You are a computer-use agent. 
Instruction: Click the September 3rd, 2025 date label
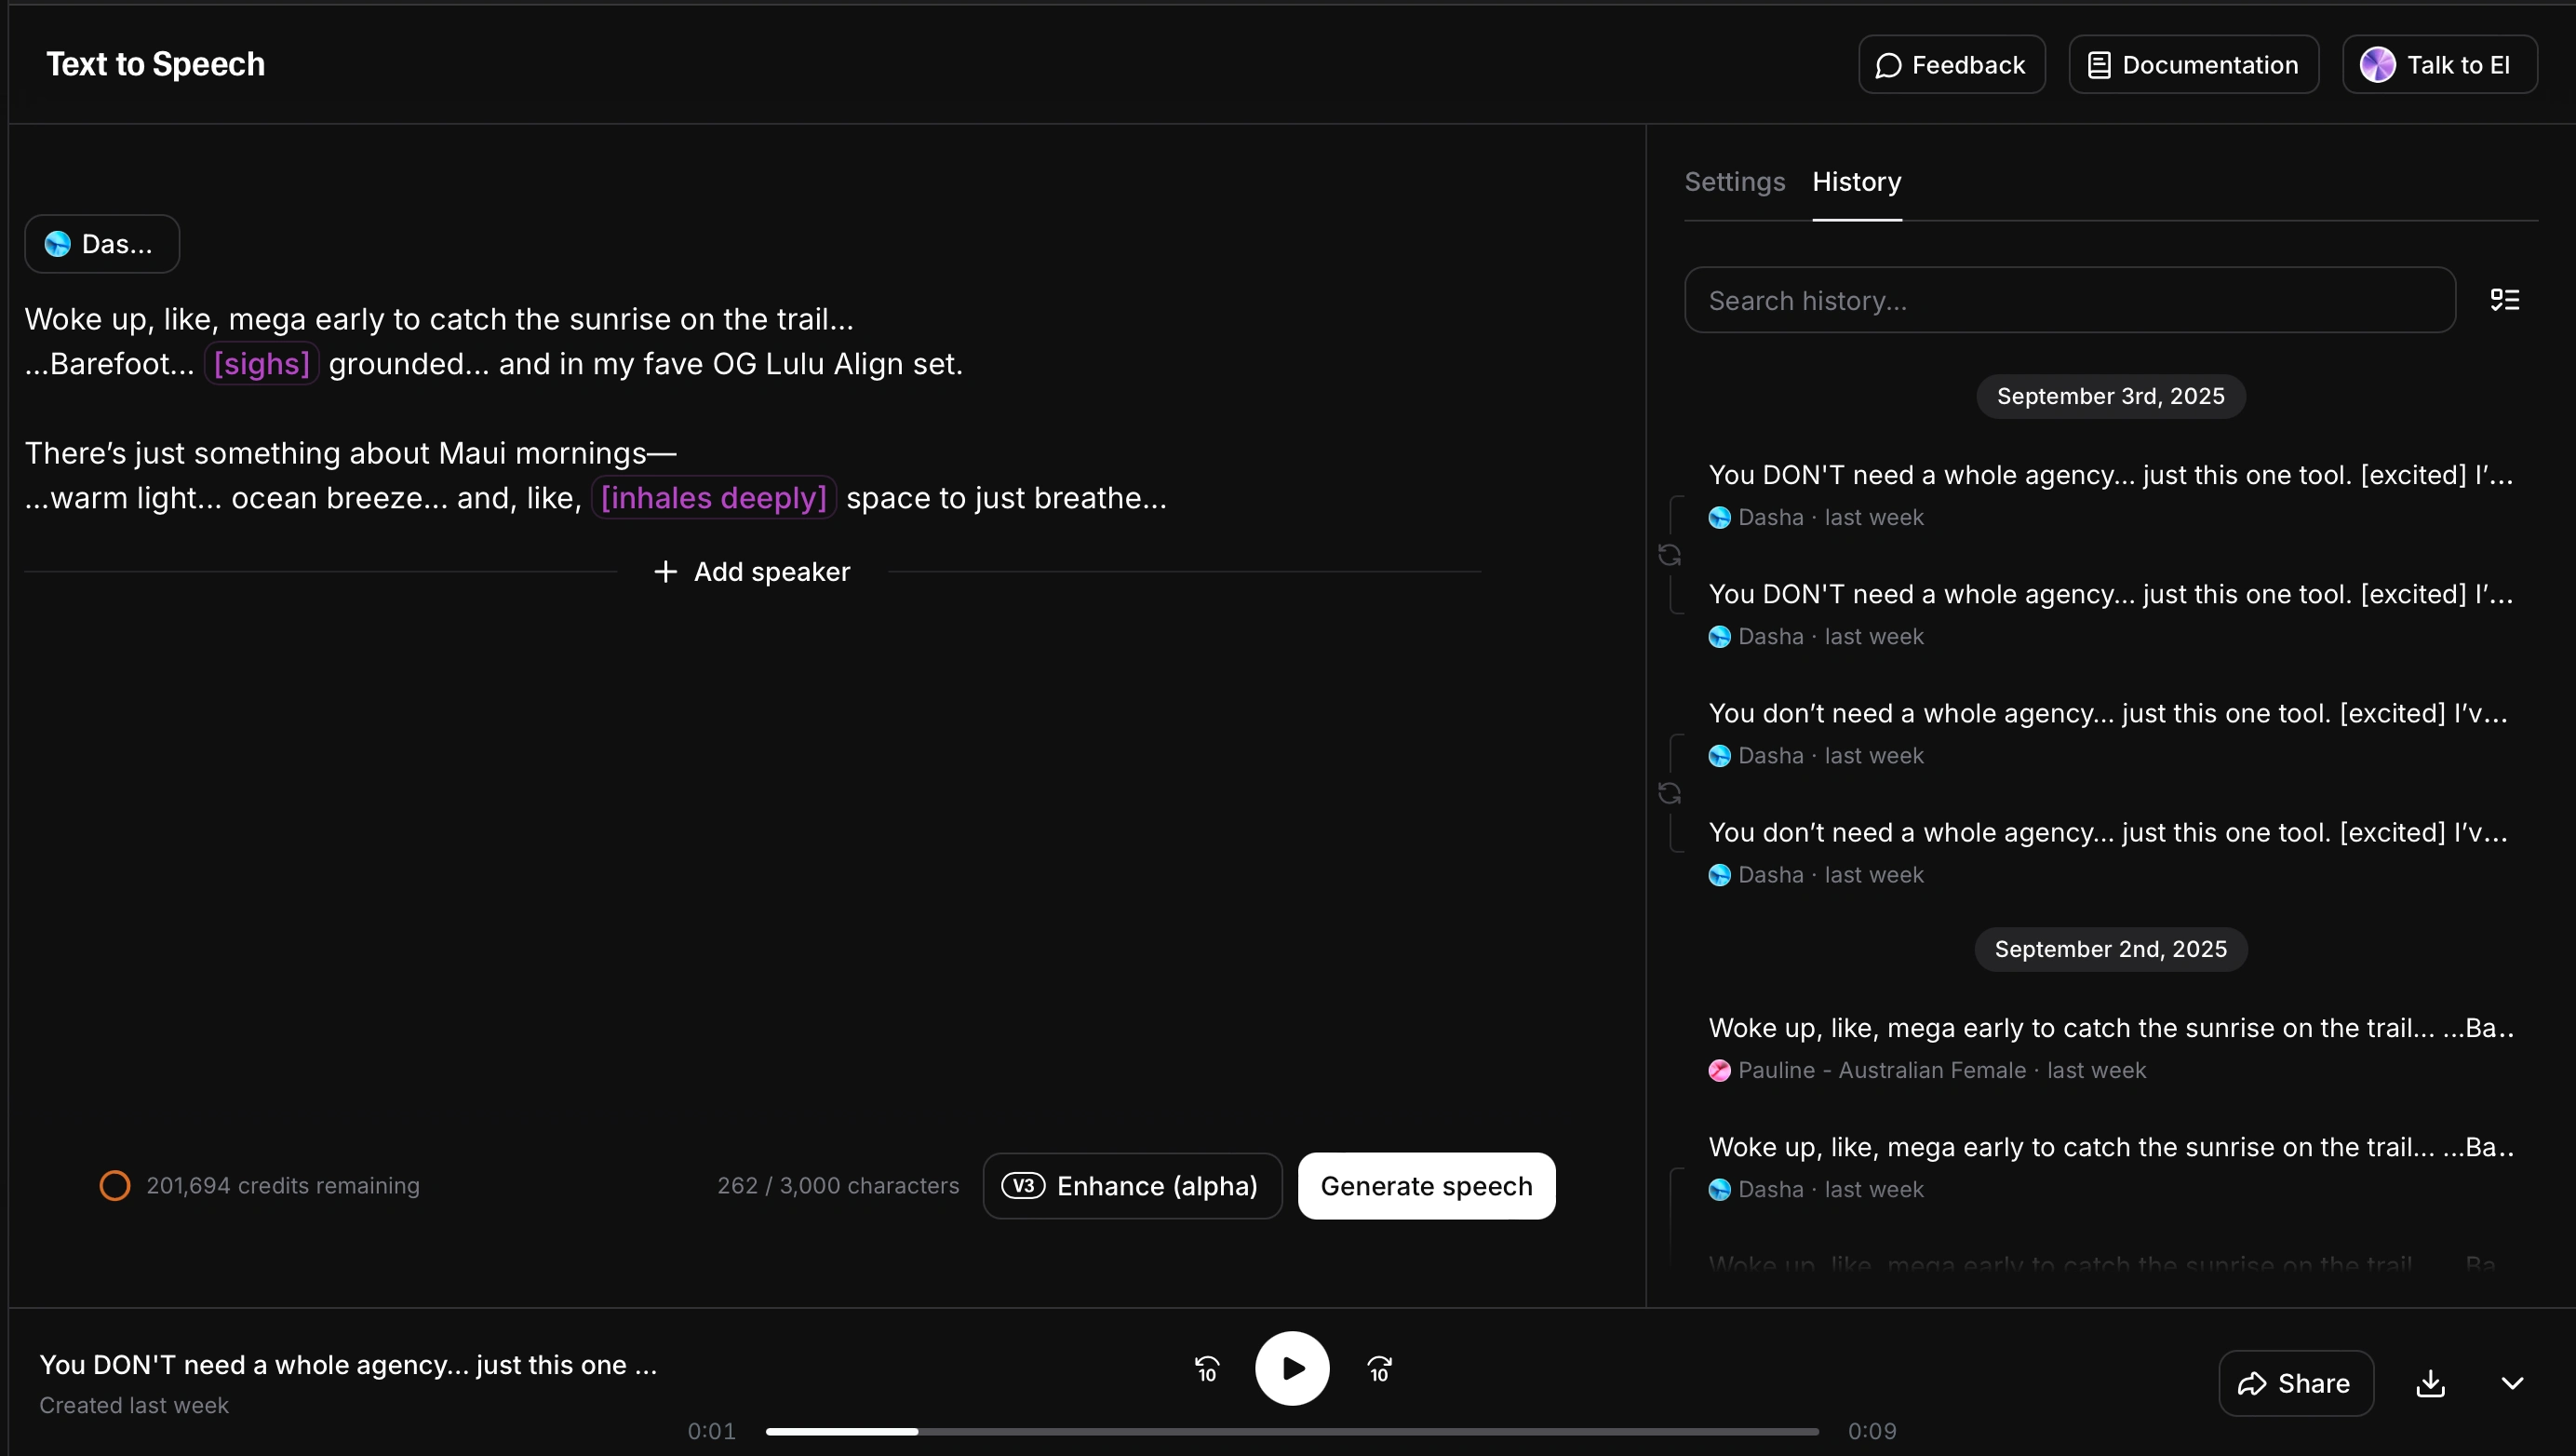[2111, 397]
